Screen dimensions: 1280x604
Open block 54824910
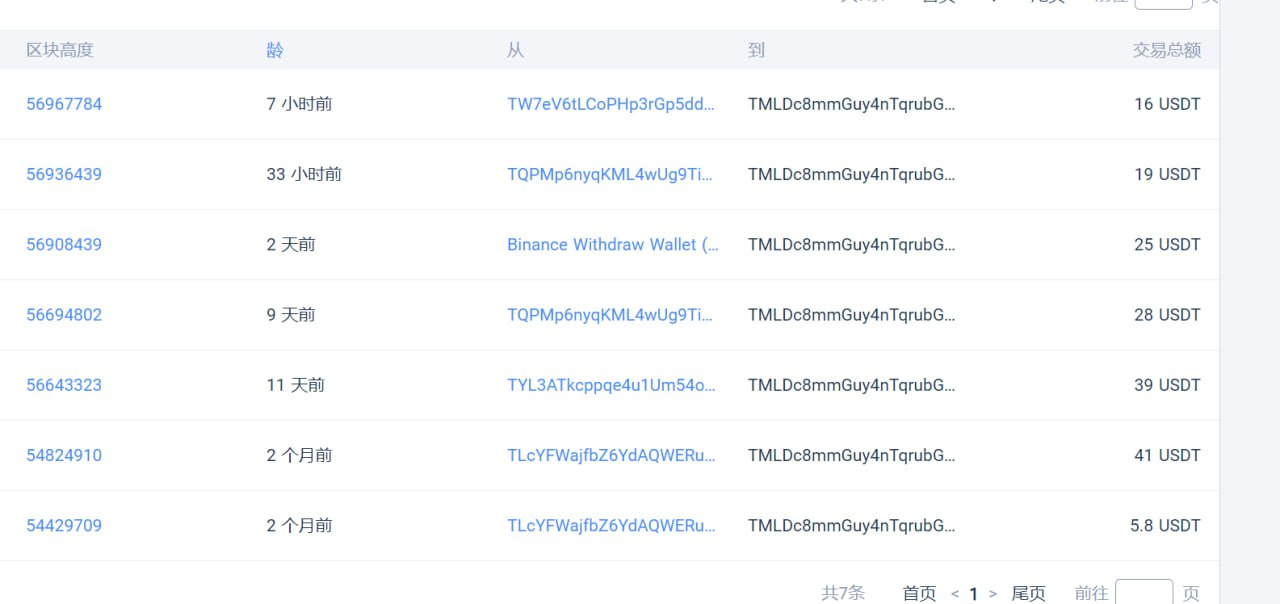(64, 455)
